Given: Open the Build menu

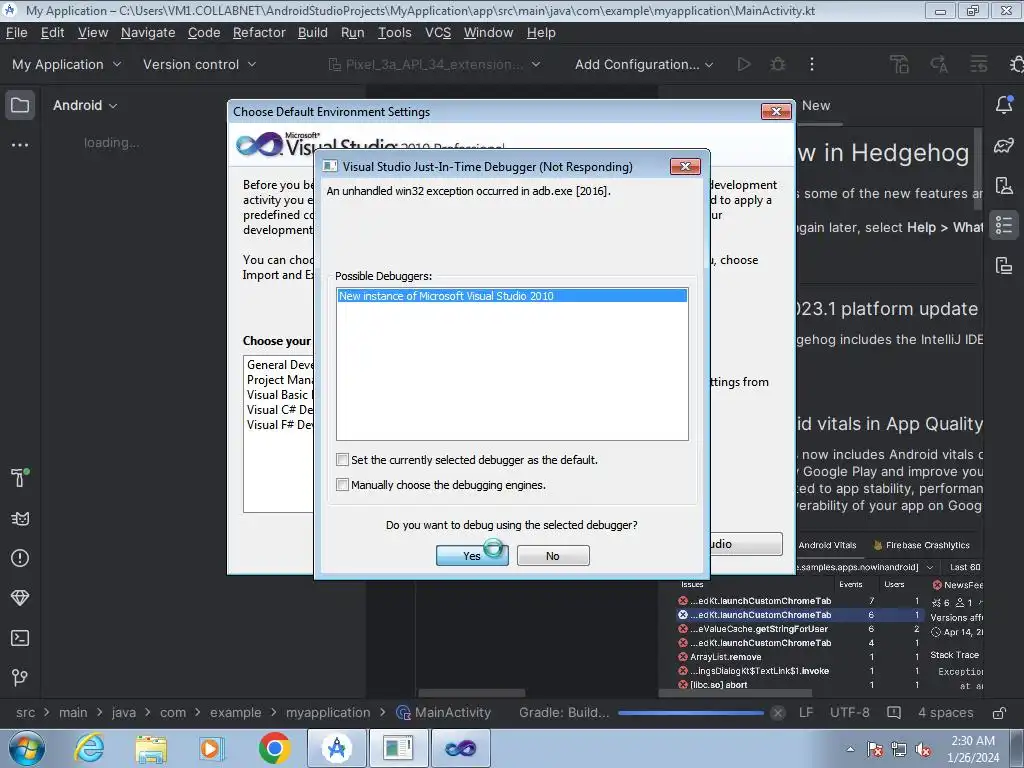Looking at the screenshot, I should pyautogui.click(x=313, y=33).
